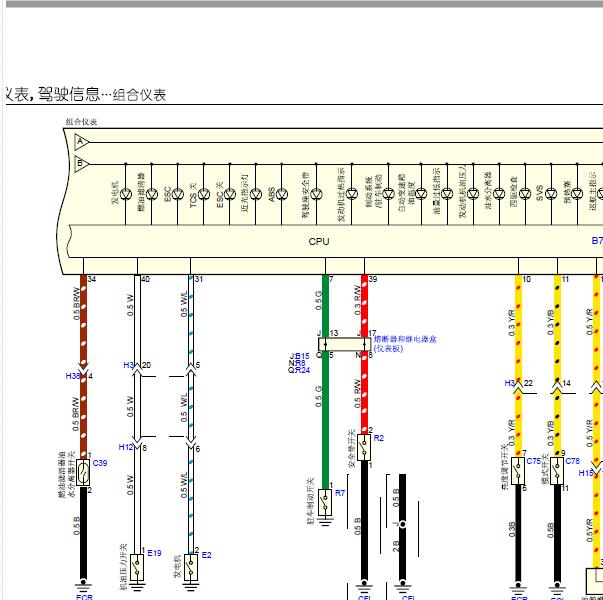Image resolution: width=603 pixels, height=600 pixels.
Task: Click the 0.5 R/W wire label
Action: (358, 394)
